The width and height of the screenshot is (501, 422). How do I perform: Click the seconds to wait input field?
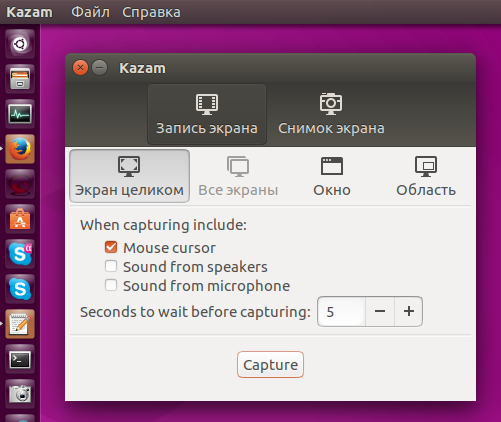click(x=341, y=311)
